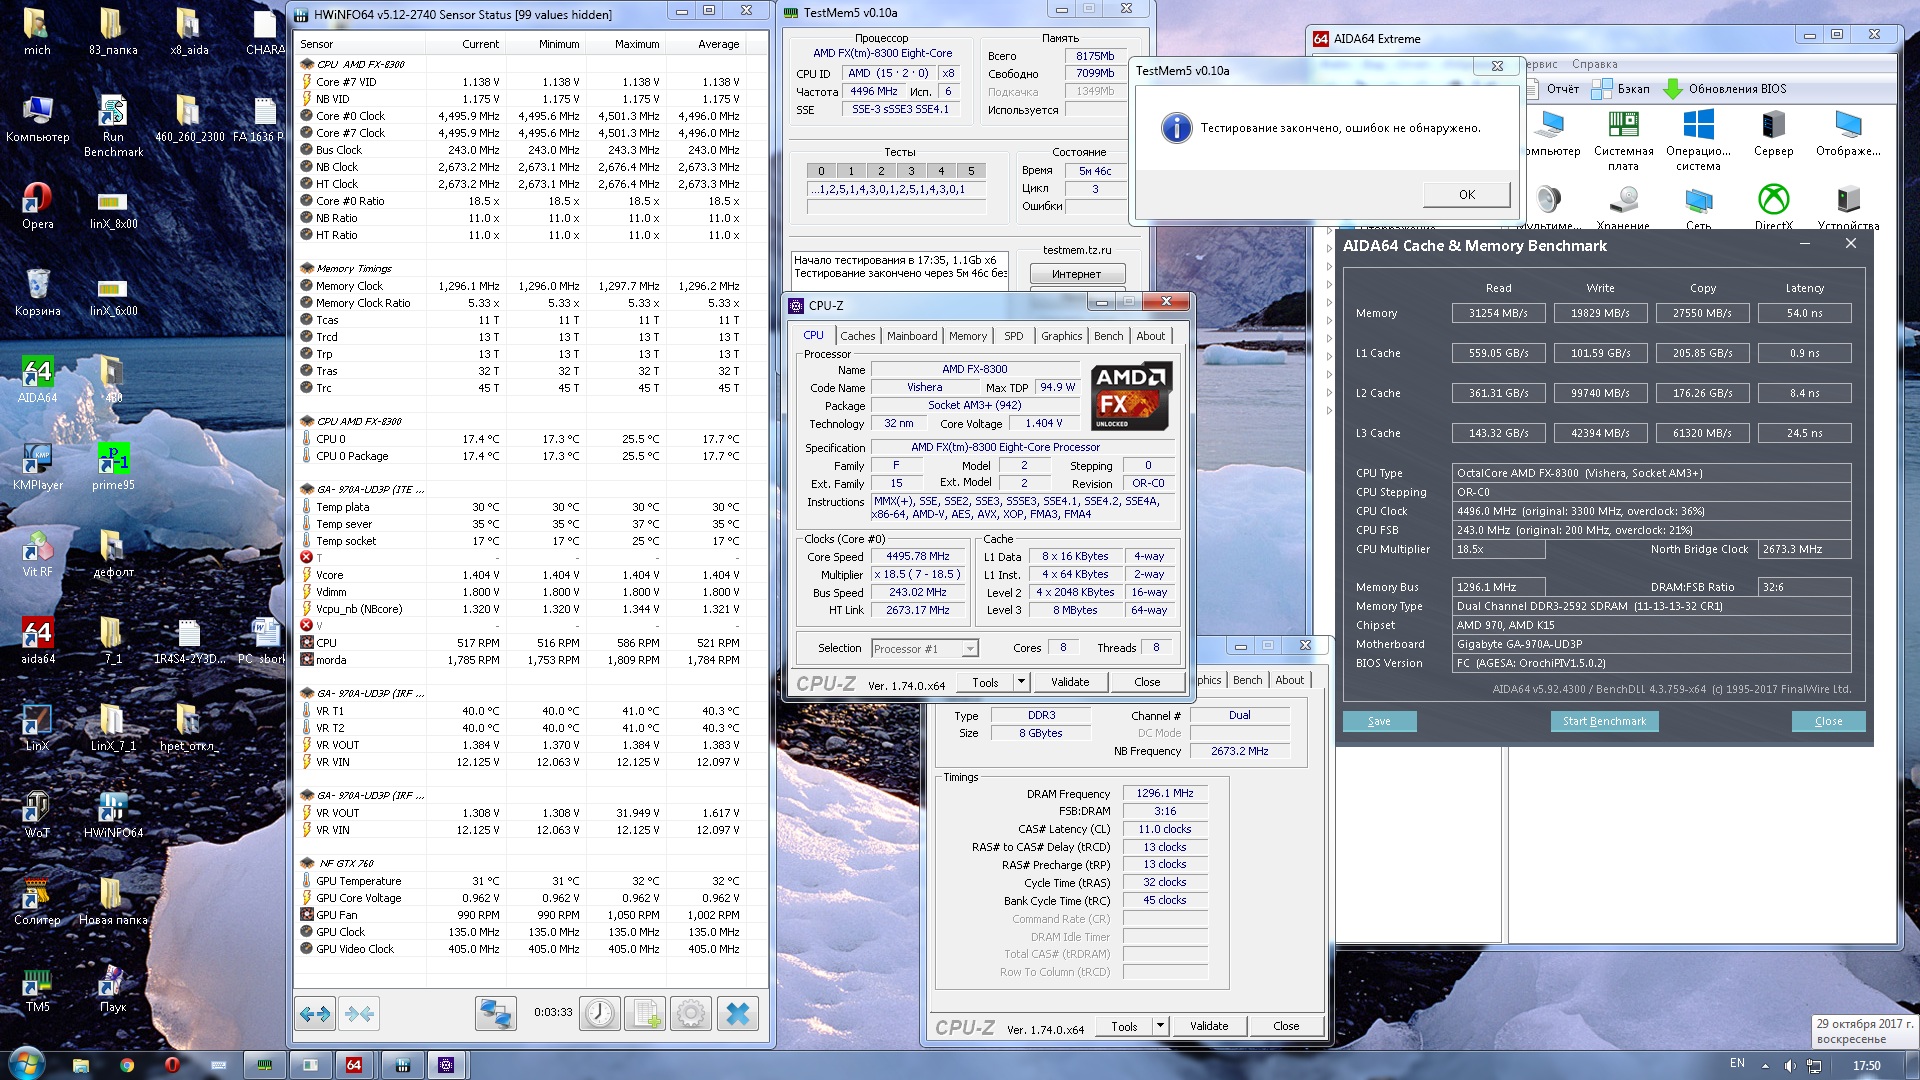Open the AIDA64 motherboard category icon
Image resolution: width=1920 pixels, height=1080 pixels.
1623,125
